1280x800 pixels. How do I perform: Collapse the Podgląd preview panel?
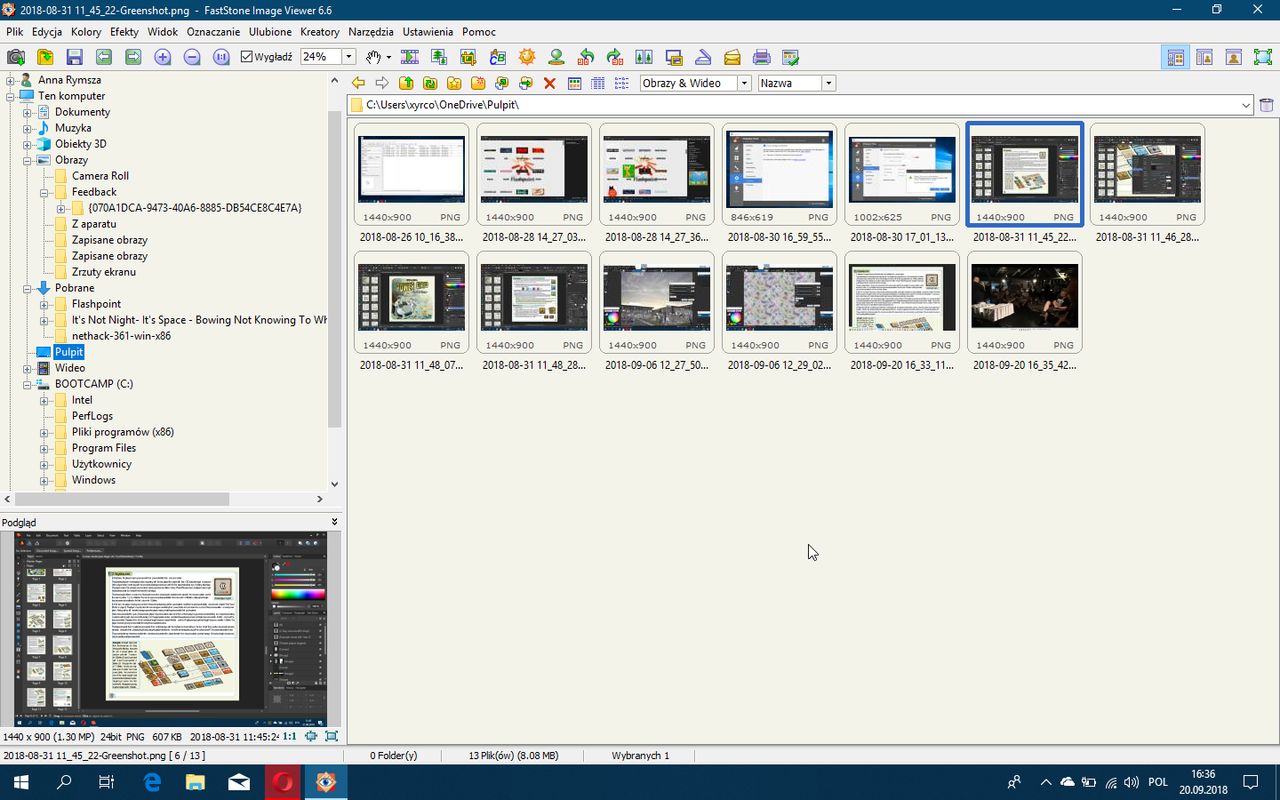[334, 522]
